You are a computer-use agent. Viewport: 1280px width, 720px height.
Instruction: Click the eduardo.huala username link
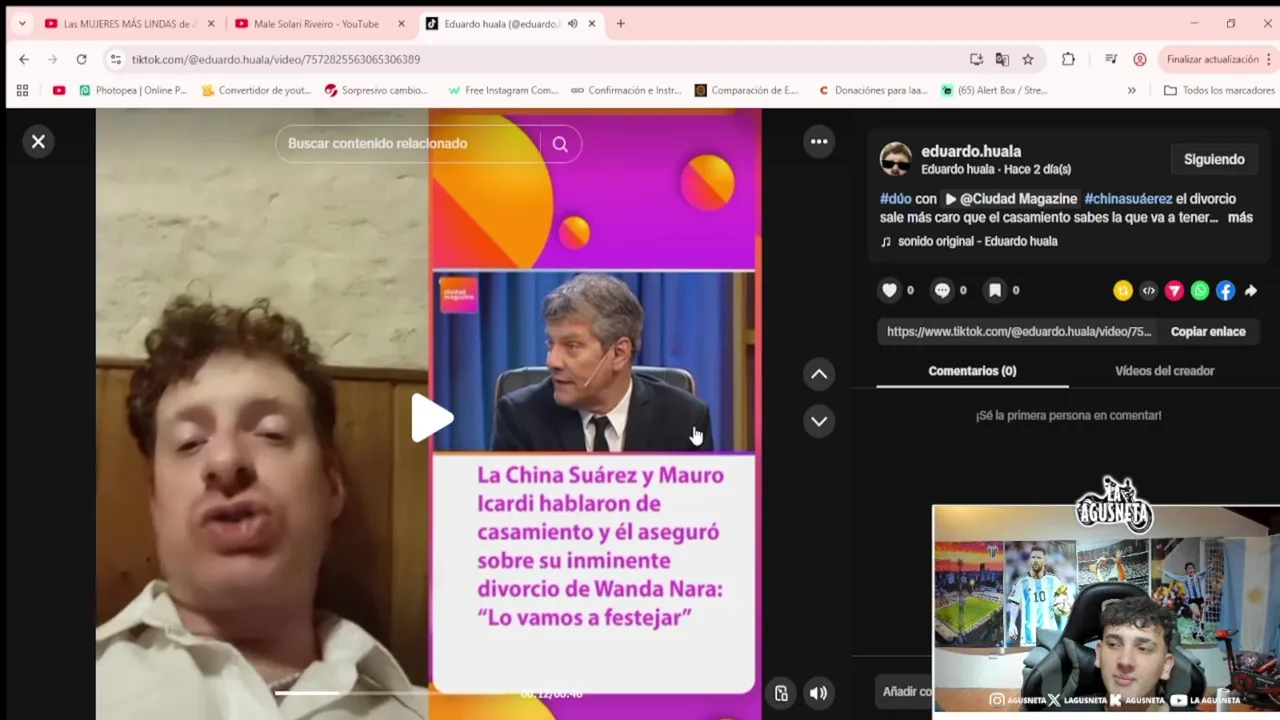pyautogui.click(x=970, y=151)
